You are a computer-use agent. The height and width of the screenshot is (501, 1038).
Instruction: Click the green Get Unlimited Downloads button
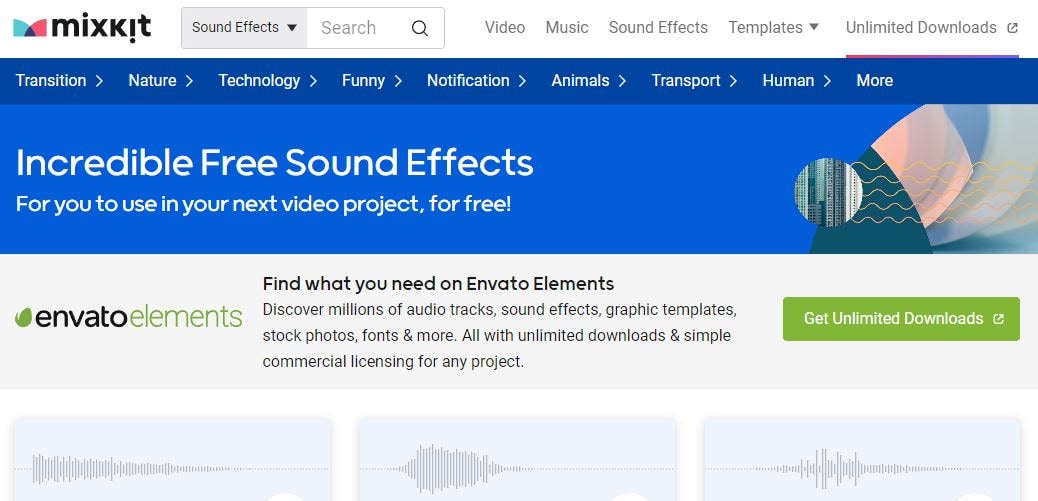[x=901, y=318]
